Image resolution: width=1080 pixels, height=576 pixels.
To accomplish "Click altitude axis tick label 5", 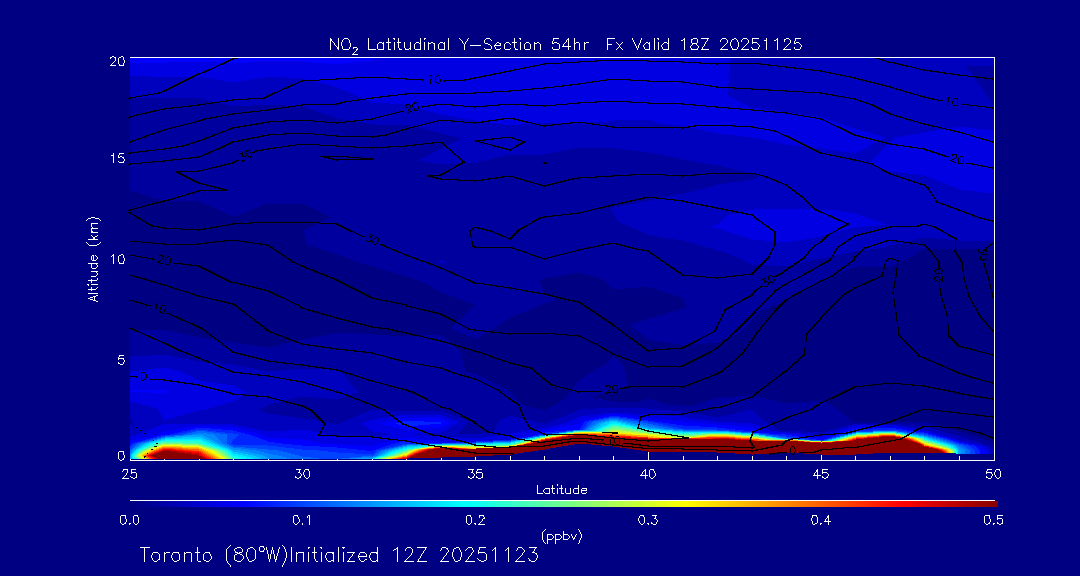I will 121,359.
